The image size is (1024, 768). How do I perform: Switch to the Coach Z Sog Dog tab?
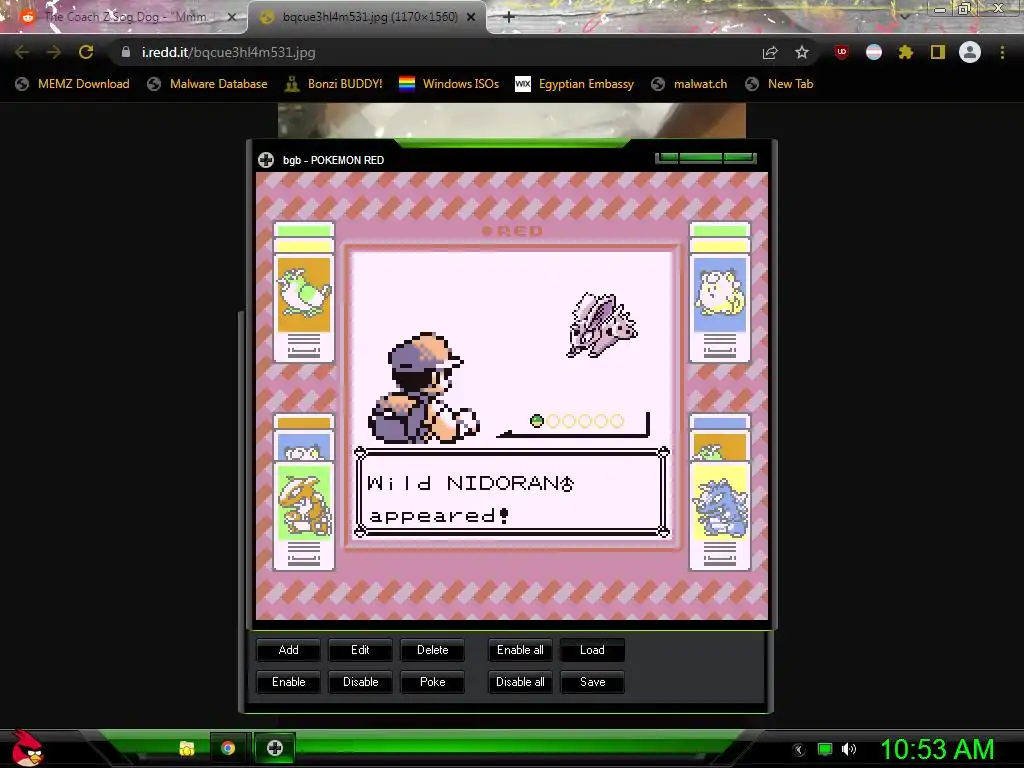pyautogui.click(x=124, y=17)
